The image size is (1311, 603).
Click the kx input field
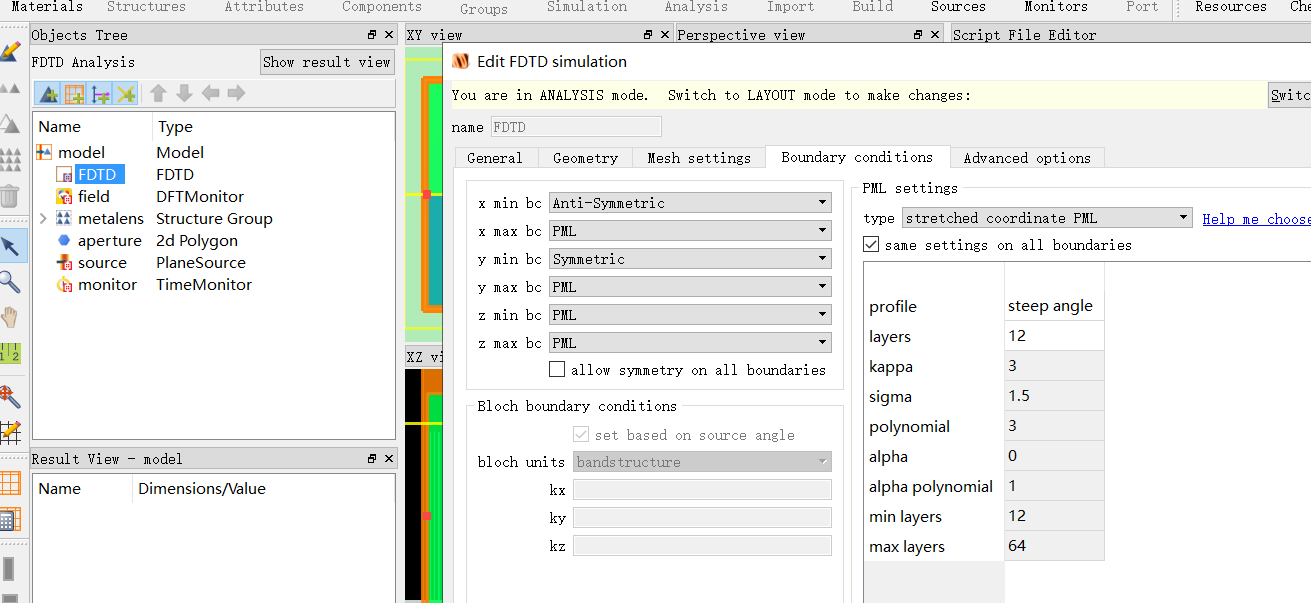[x=702, y=490]
